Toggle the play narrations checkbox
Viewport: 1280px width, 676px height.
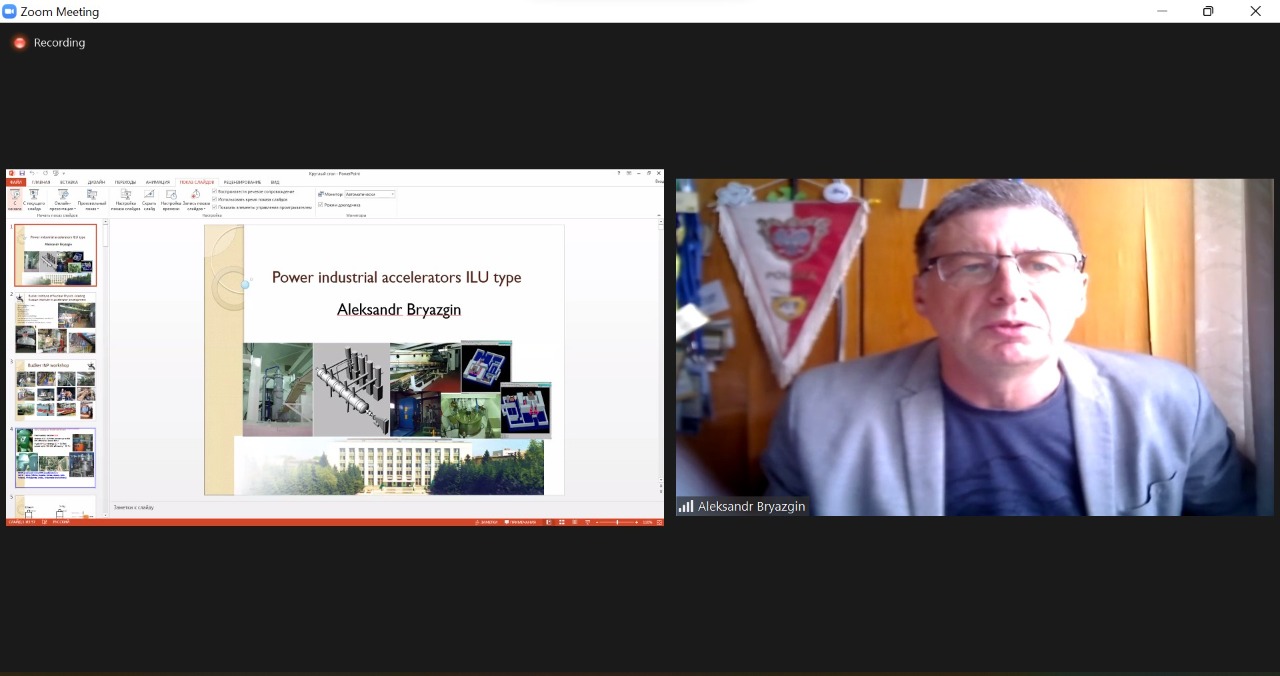215,191
